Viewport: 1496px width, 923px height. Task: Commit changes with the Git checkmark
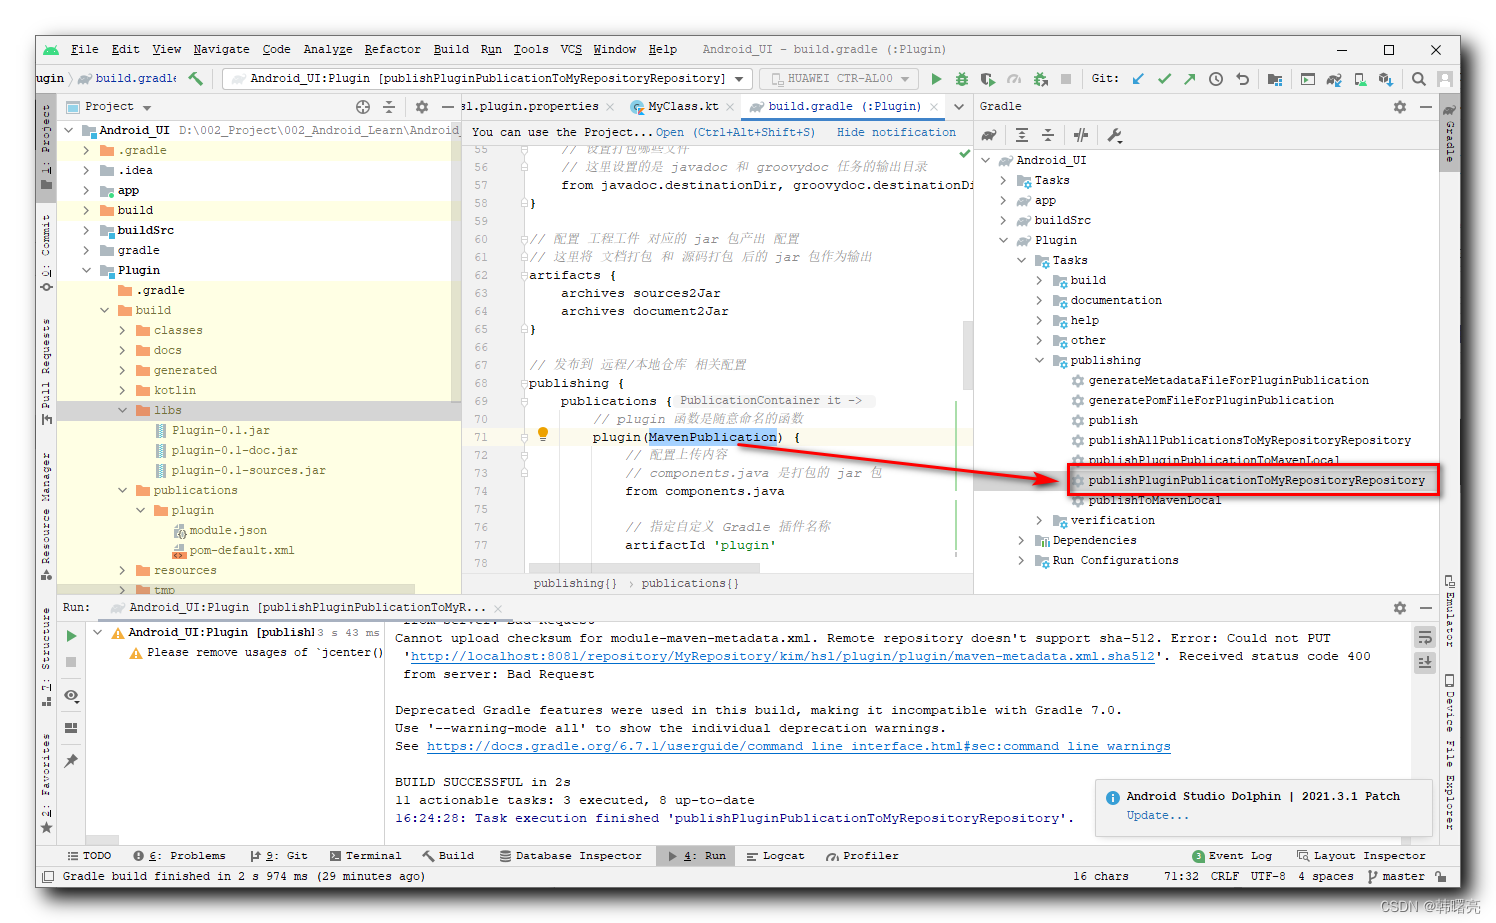tap(1164, 79)
